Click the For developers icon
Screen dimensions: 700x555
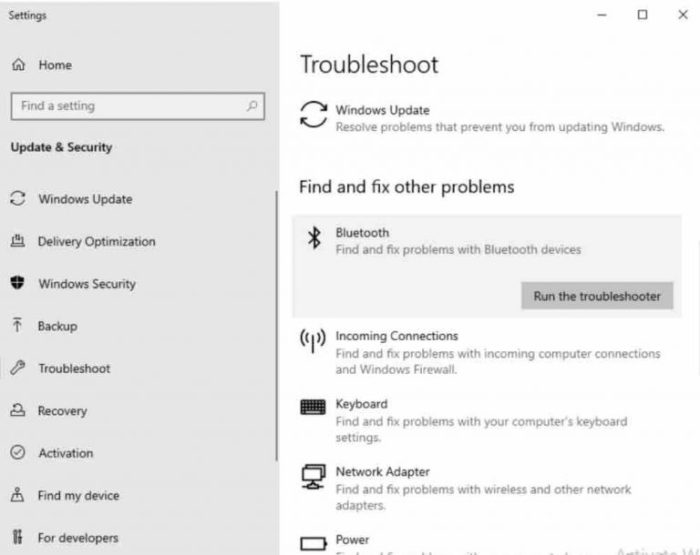click(17, 538)
